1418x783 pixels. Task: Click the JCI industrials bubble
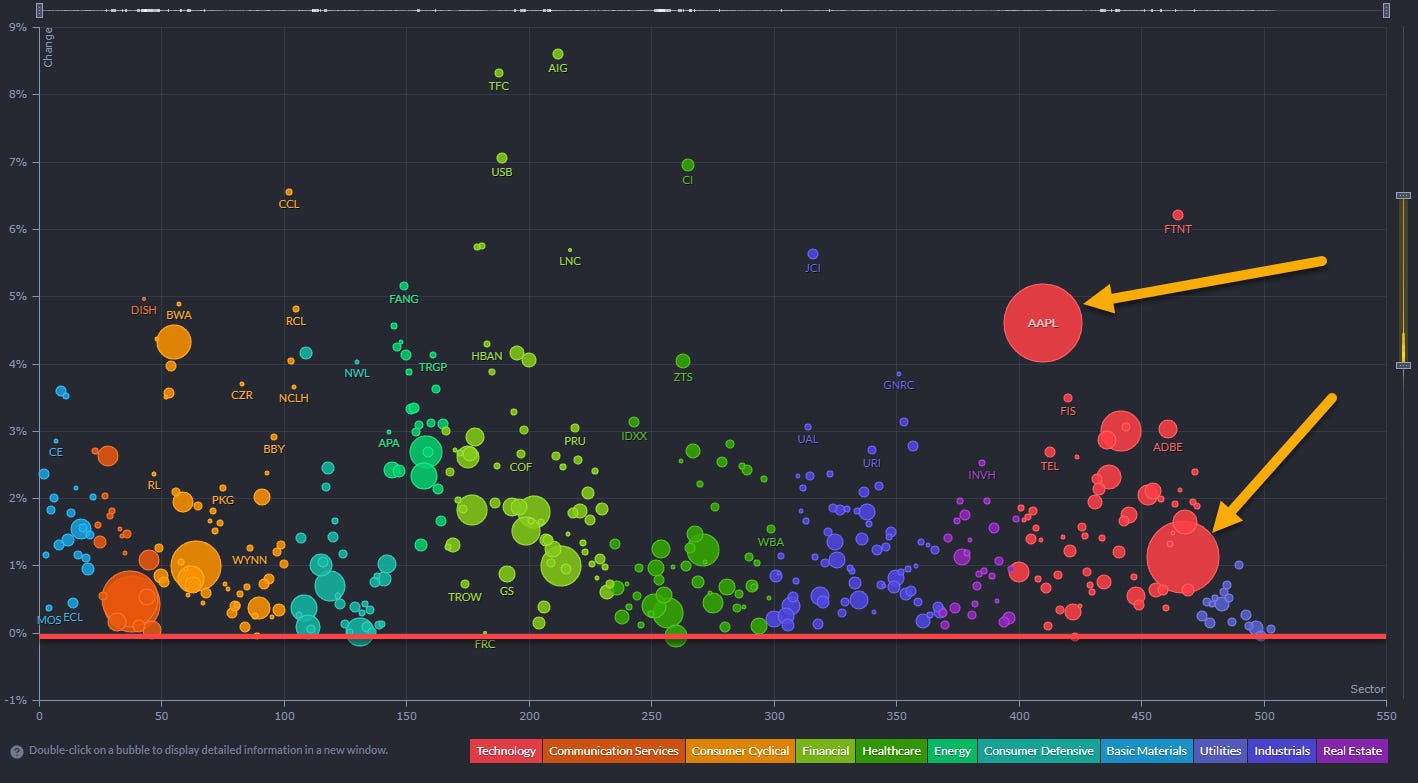(x=813, y=254)
